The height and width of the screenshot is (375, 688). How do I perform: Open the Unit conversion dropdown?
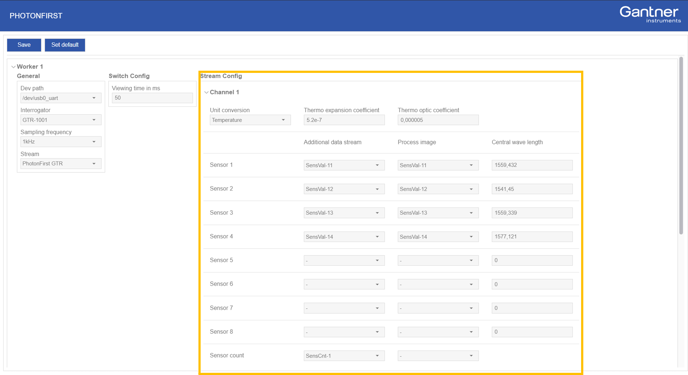[250, 120]
